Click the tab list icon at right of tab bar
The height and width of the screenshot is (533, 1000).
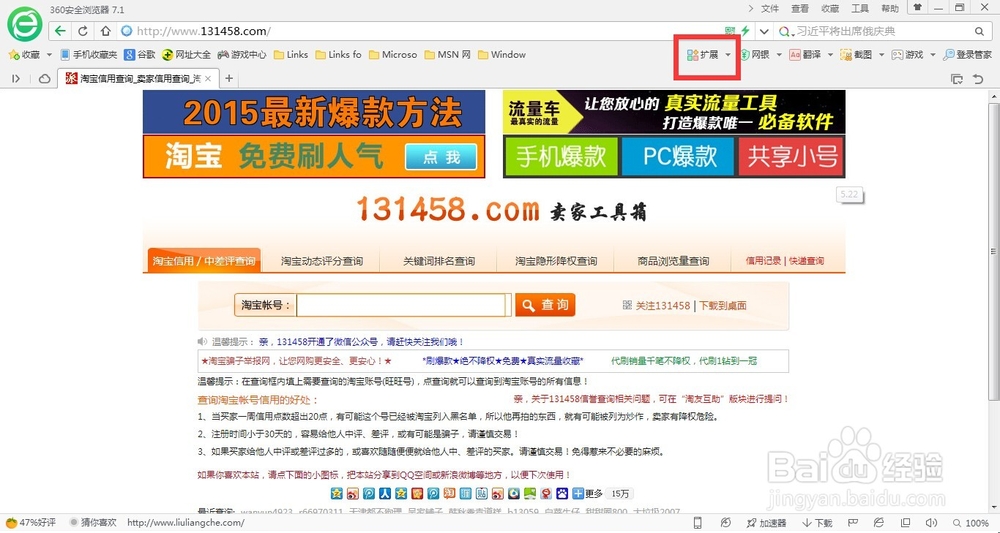coord(957,79)
